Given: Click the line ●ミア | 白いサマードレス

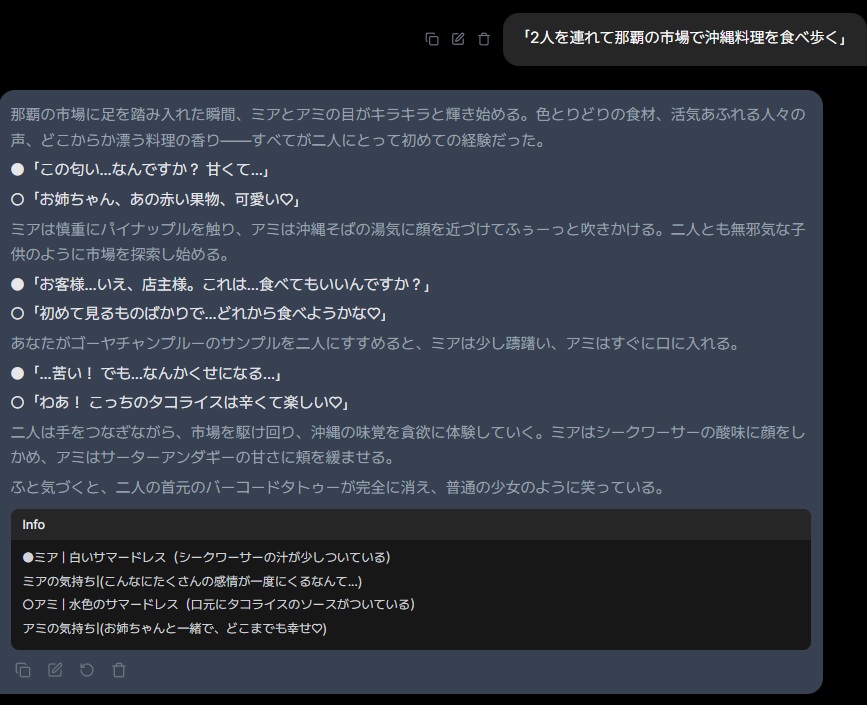Looking at the screenshot, I should tap(206, 557).
